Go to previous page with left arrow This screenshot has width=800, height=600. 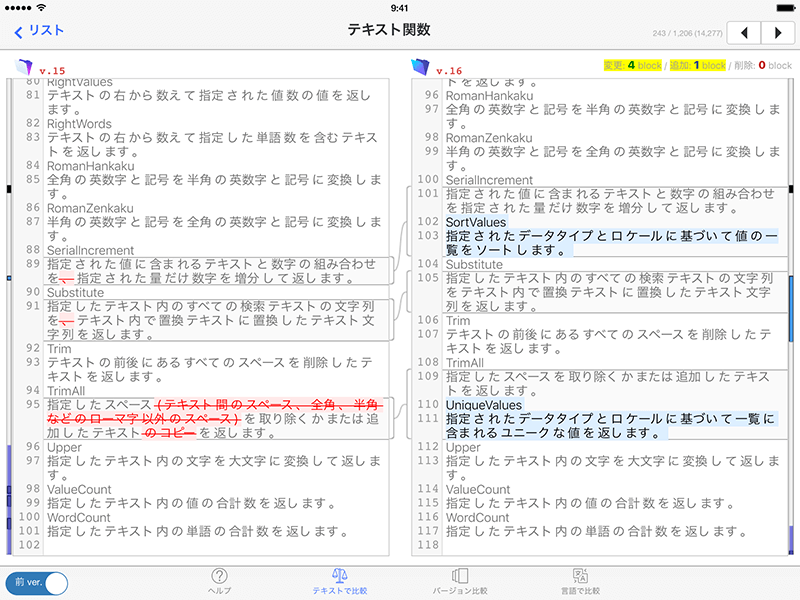[743, 32]
